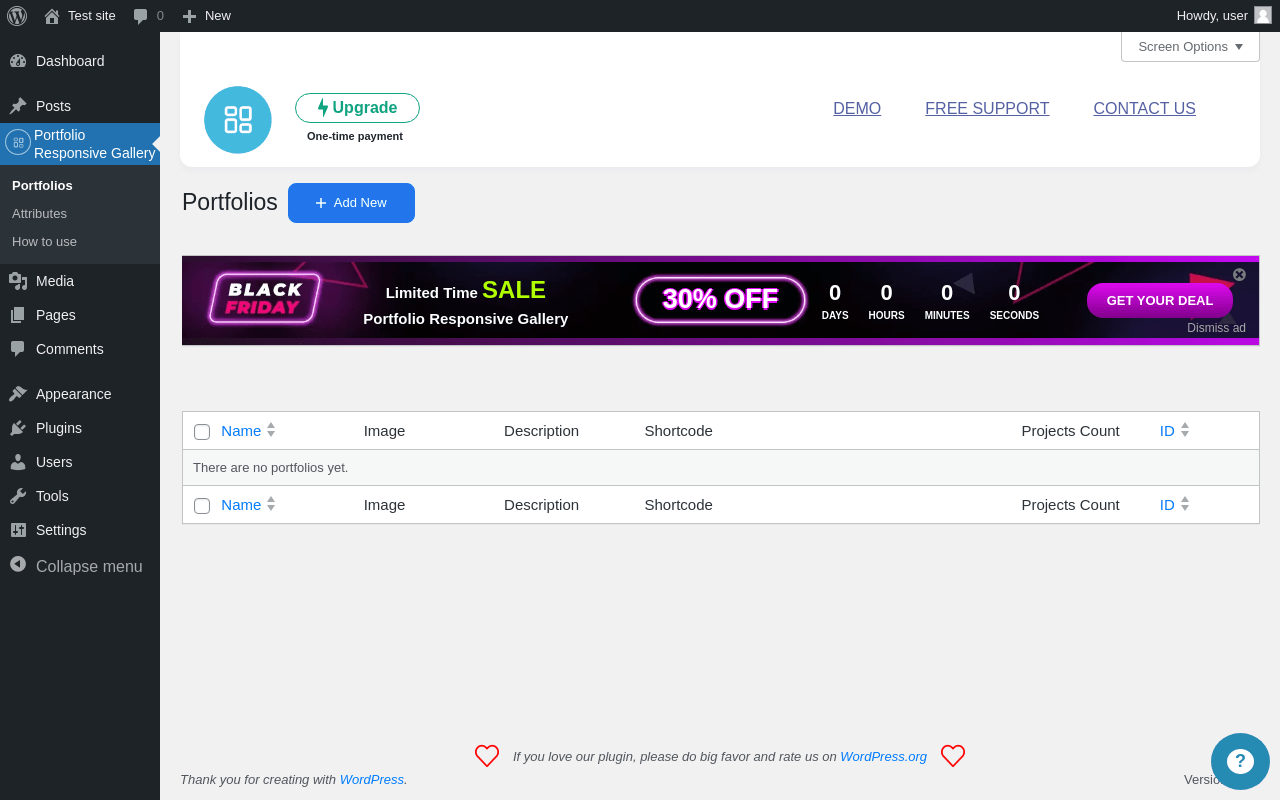
Task: Open the comments bubble in admin bar
Action: point(148,16)
